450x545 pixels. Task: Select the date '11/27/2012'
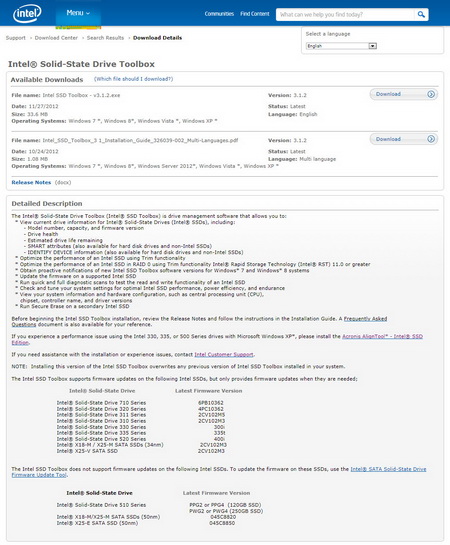(43, 106)
